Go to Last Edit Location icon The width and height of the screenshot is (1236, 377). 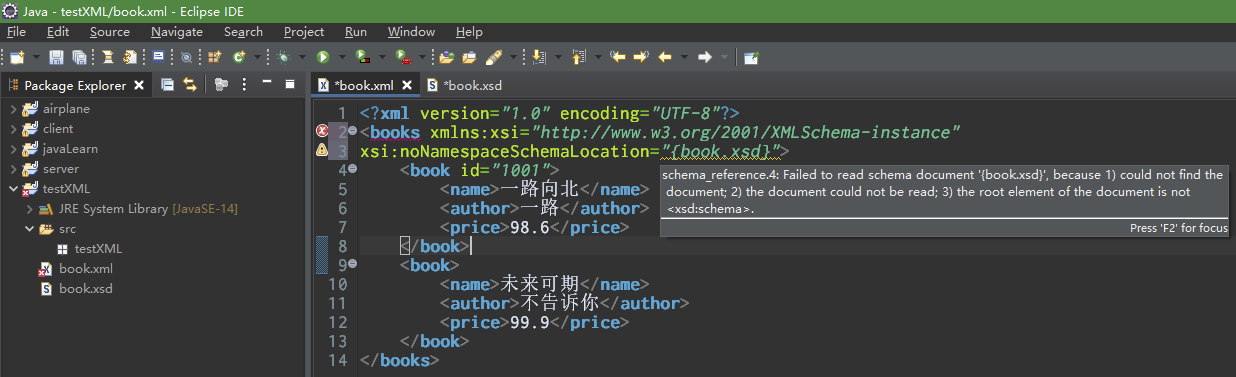point(618,57)
